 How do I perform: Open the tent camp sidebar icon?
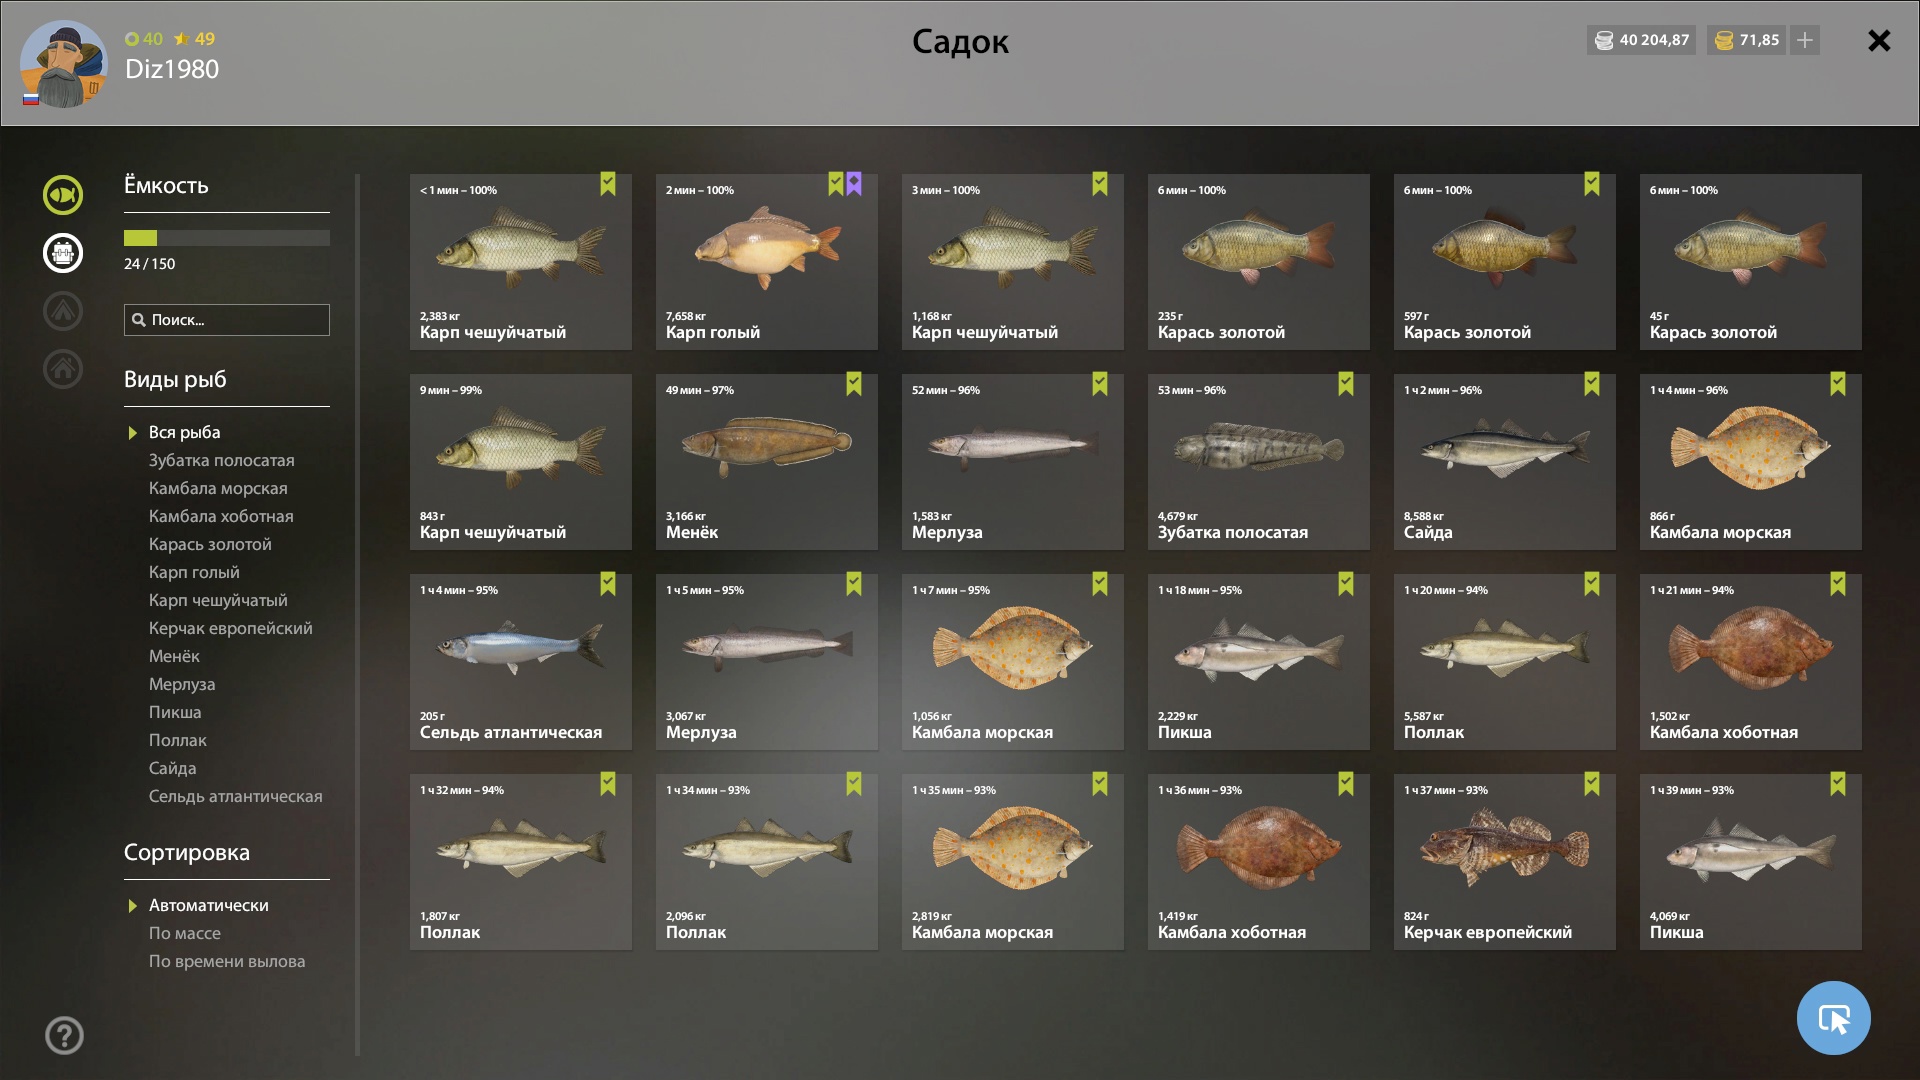tap(63, 311)
